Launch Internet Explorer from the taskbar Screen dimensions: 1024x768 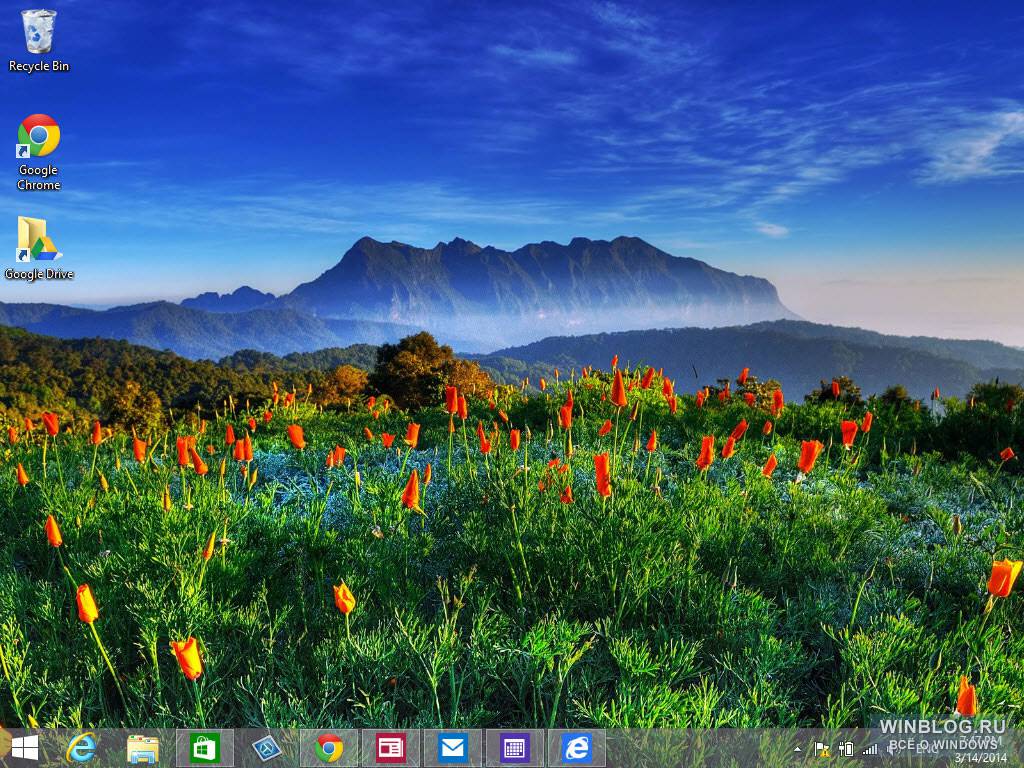tap(81, 748)
